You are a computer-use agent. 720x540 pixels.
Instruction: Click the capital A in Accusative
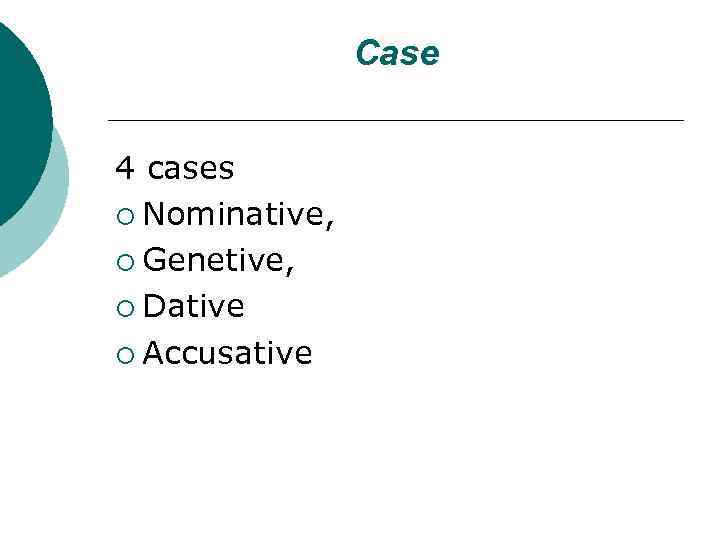click(153, 353)
